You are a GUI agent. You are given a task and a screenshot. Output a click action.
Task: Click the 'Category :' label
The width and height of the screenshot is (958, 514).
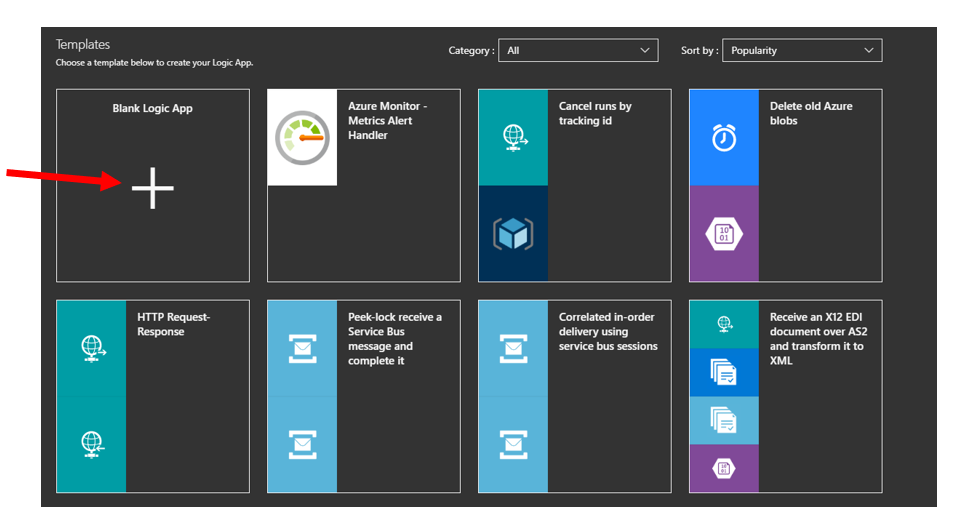(471, 50)
